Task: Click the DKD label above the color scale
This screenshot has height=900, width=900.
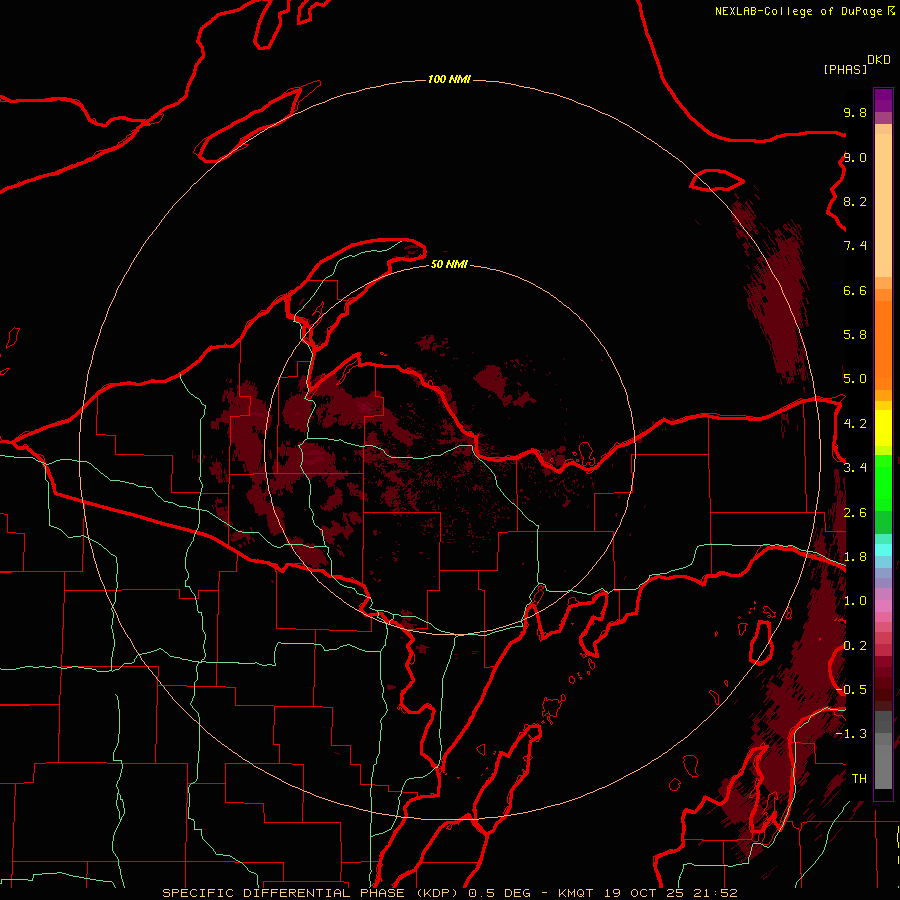Action: (879, 60)
